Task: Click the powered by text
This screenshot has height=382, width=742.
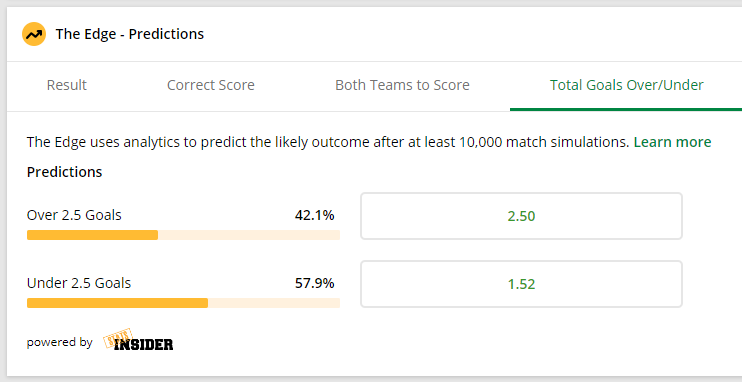Action: 60,342
